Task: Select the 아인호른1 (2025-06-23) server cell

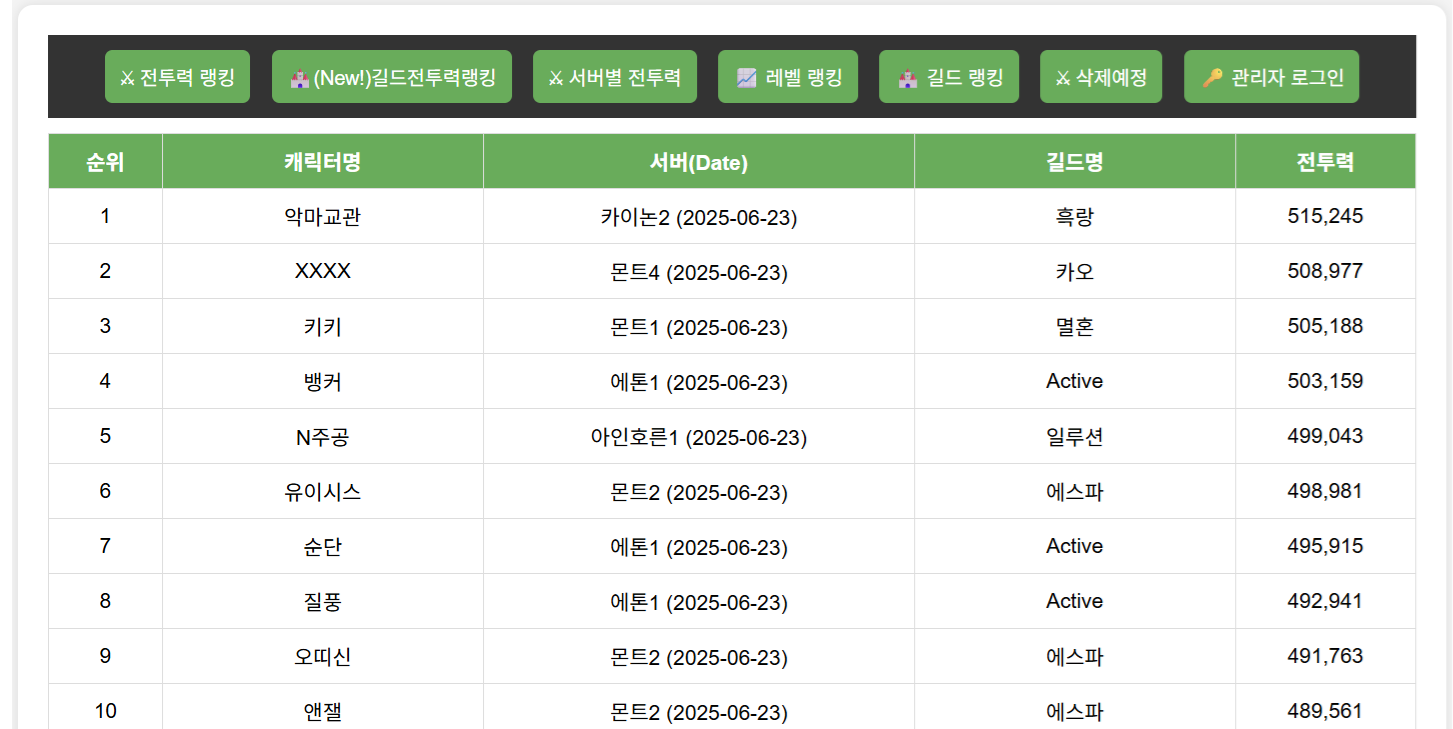Action: pos(698,437)
